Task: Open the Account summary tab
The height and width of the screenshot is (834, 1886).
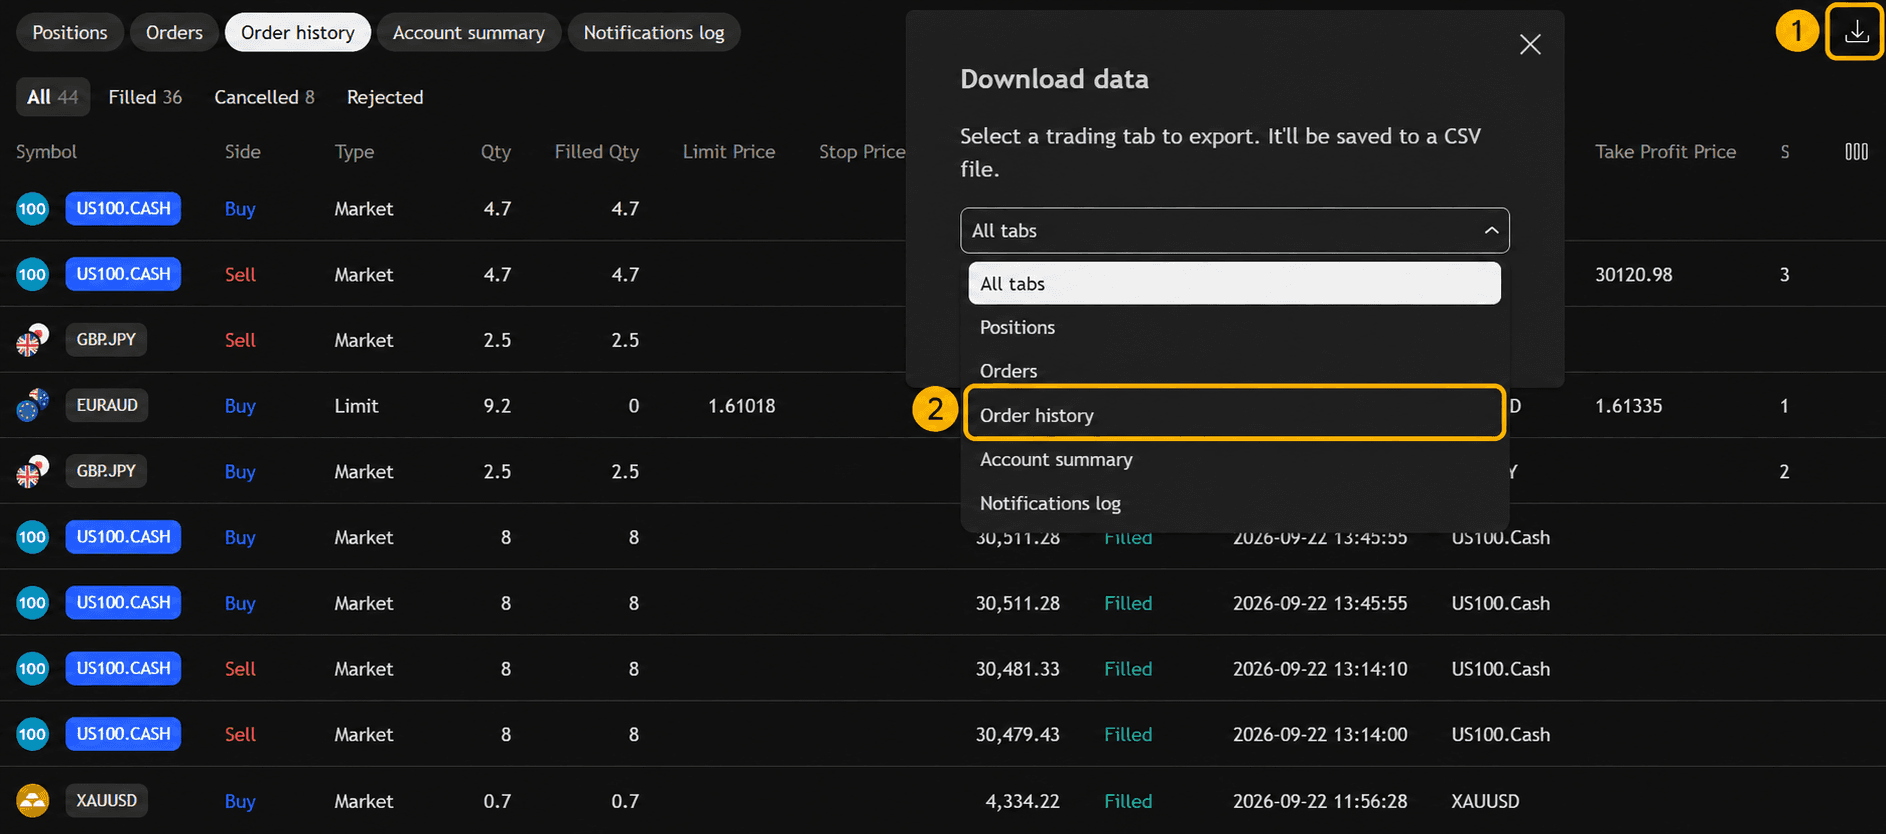Action: (x=469, y=32)
